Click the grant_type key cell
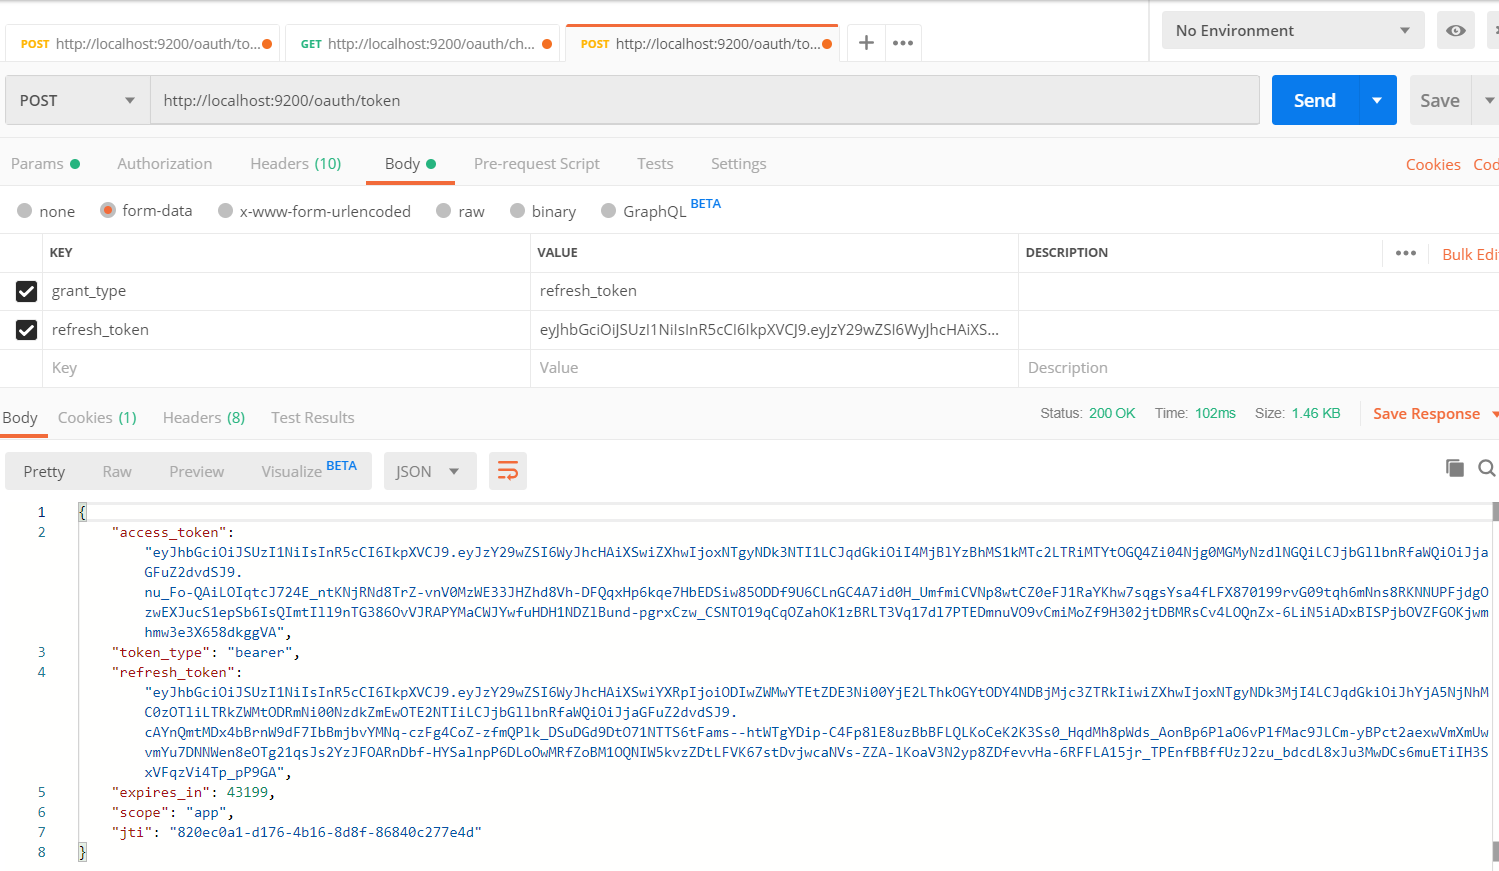The width and height of the screenshot is (1499, 871). (288, 291)
